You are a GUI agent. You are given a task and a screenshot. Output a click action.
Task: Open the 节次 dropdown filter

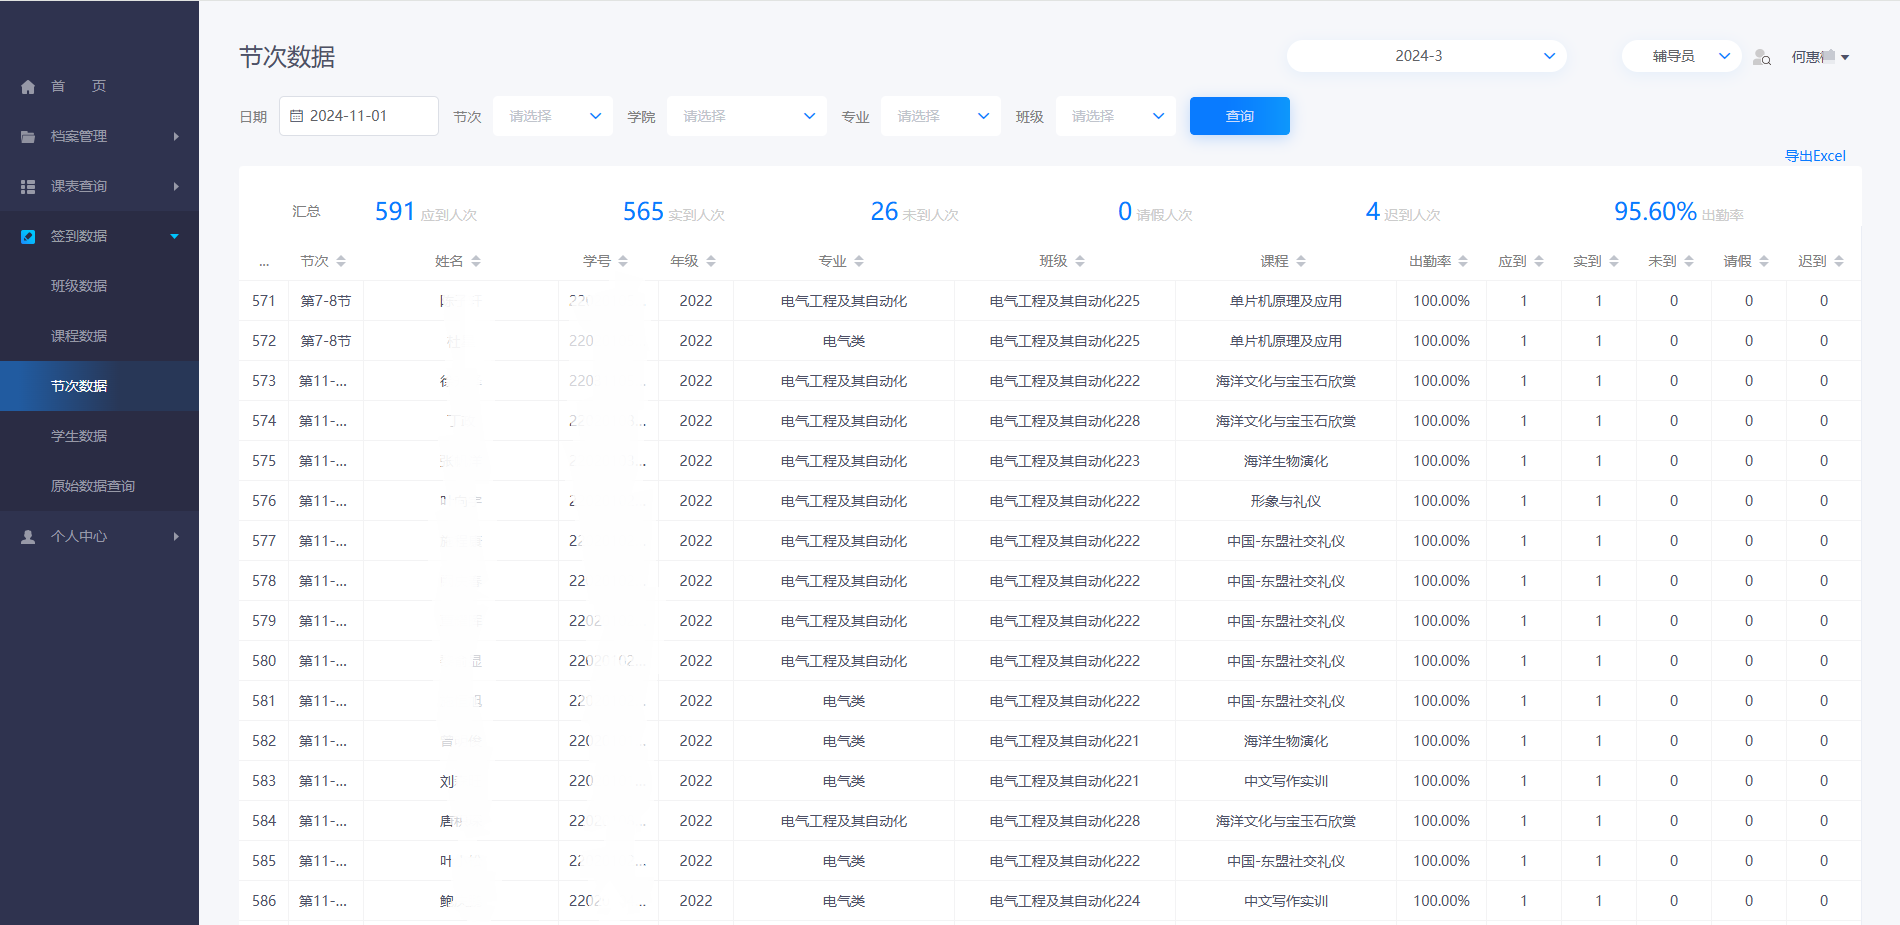(552, 116)
